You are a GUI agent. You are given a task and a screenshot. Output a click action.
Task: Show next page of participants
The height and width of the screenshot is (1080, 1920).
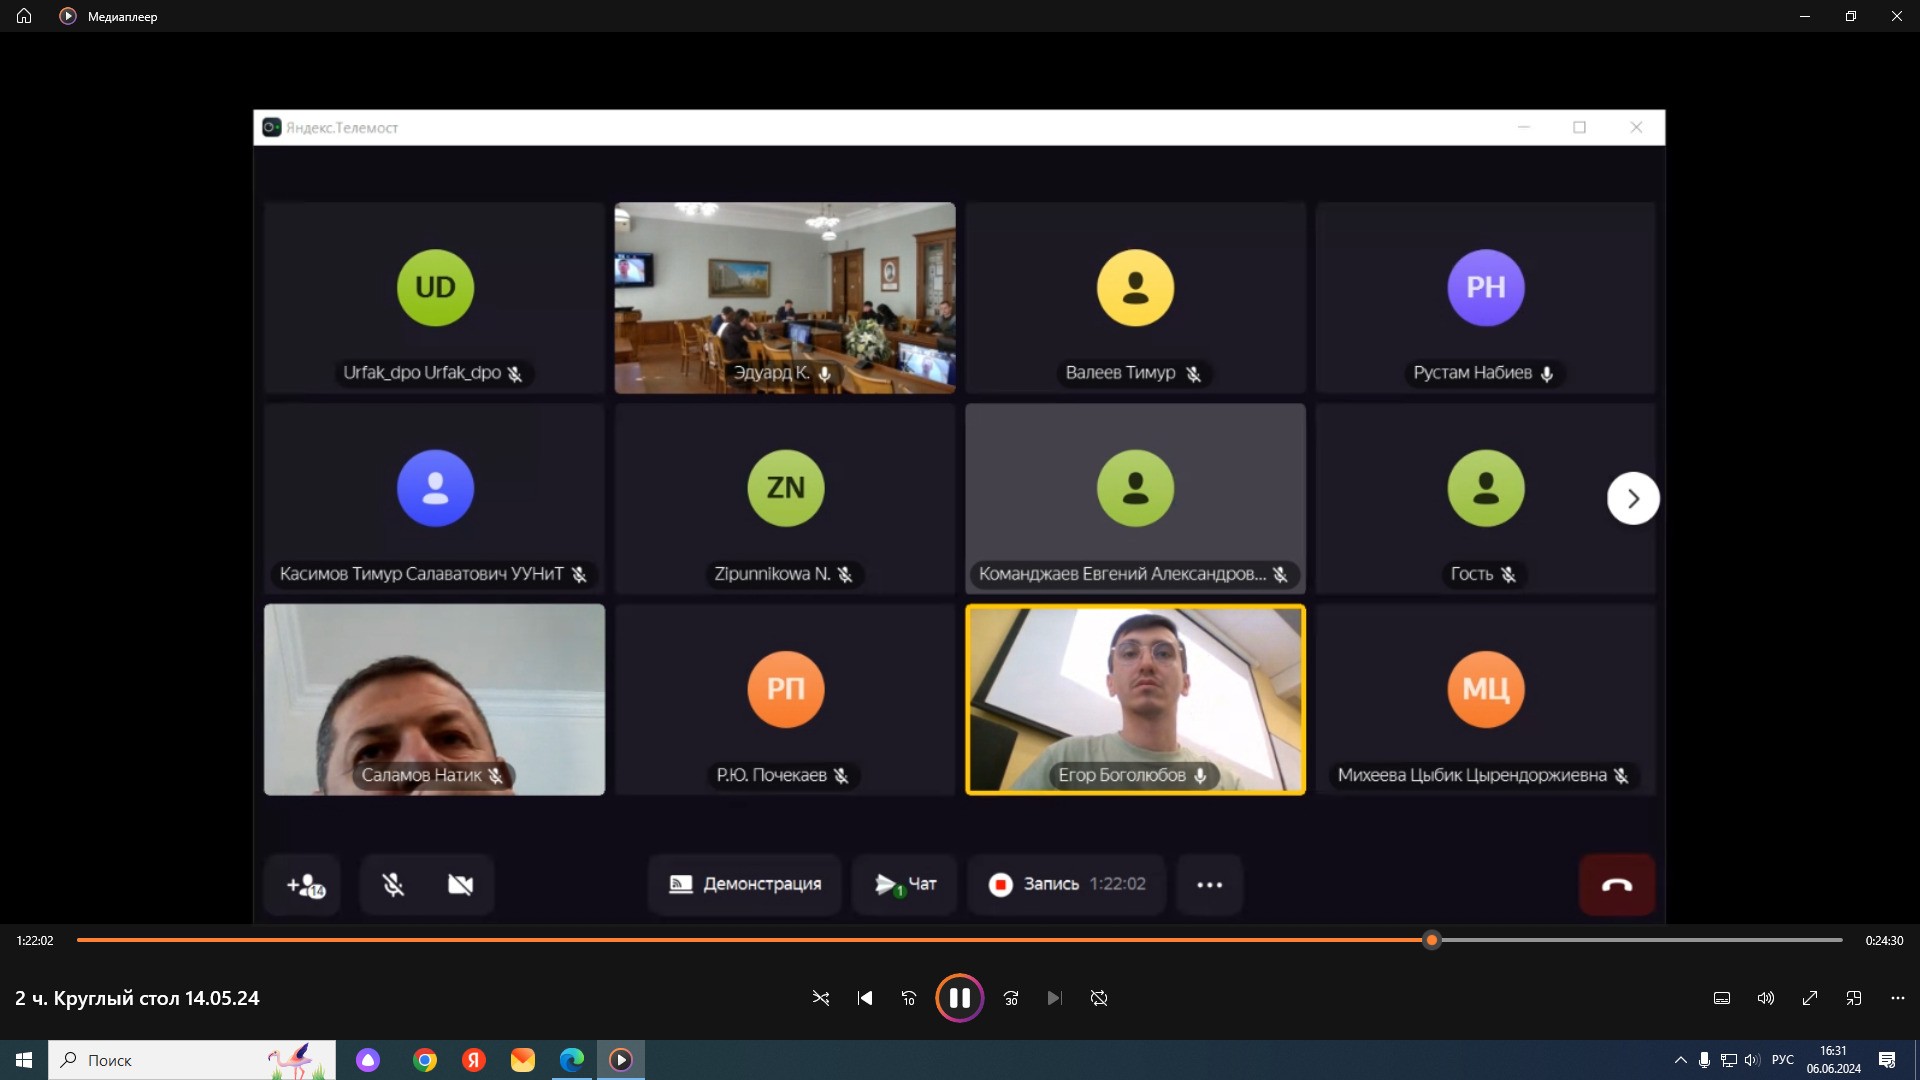(1633, 498)
